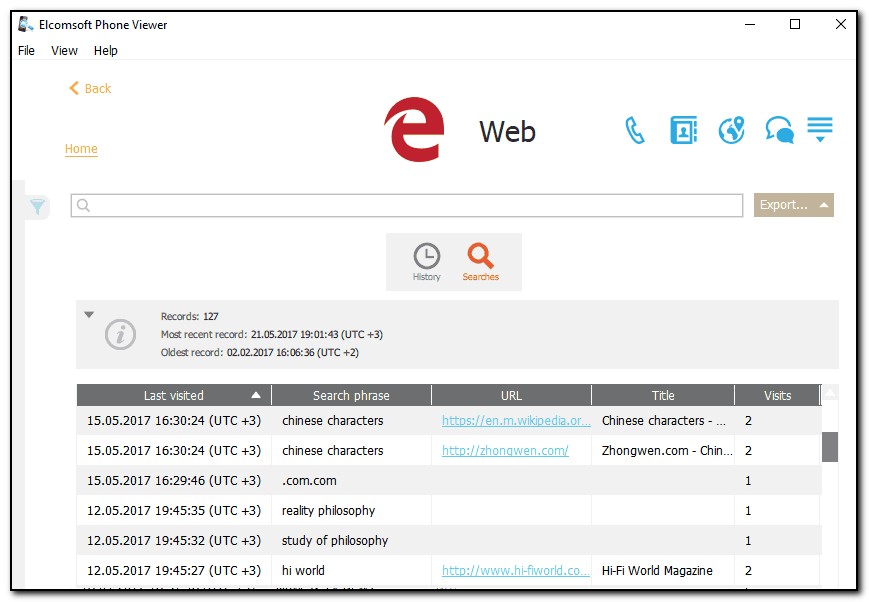
Task: Sort by the Last visited column
Action: 173,395
